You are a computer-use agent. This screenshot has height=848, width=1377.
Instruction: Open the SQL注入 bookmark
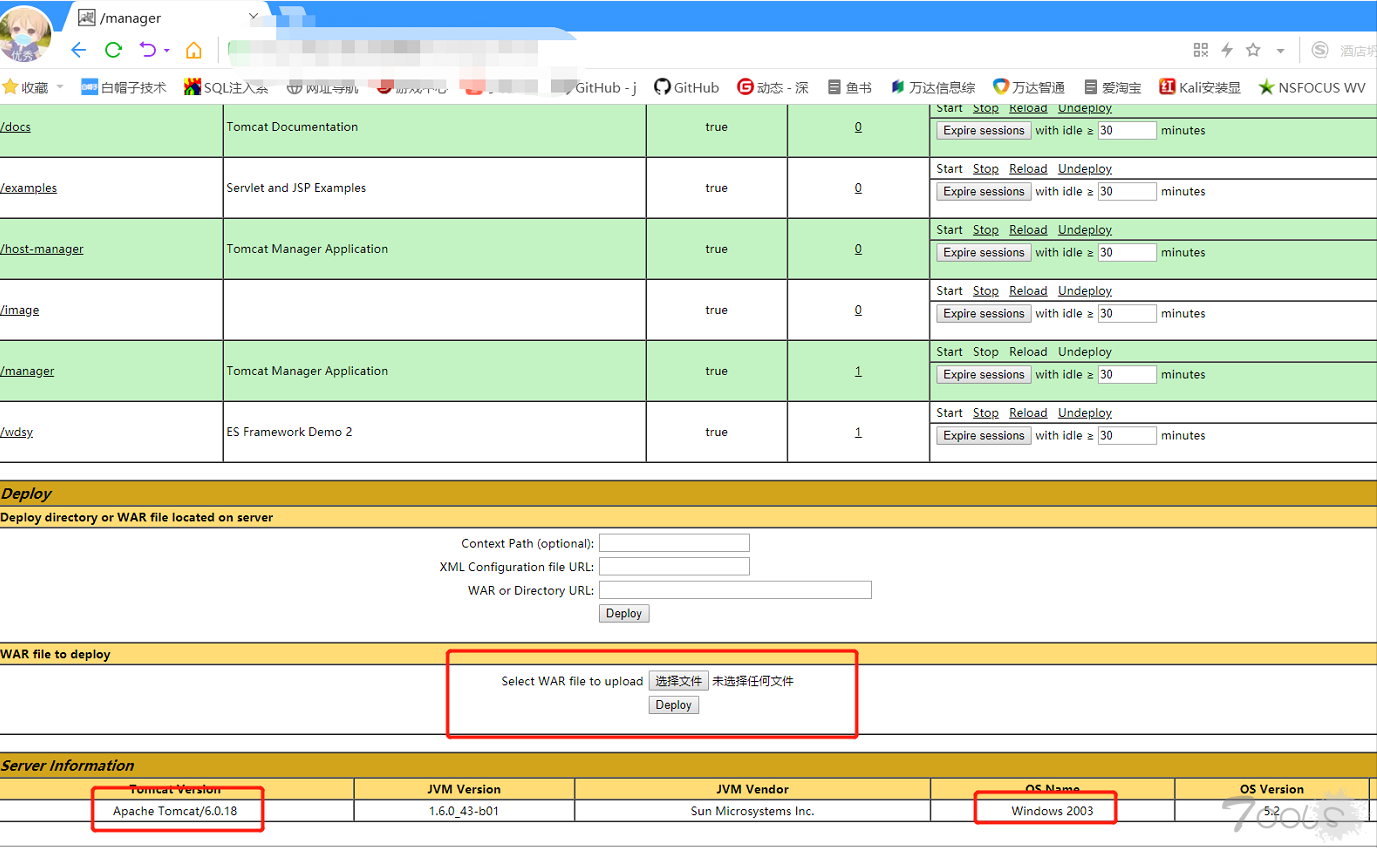pos(226,88)
